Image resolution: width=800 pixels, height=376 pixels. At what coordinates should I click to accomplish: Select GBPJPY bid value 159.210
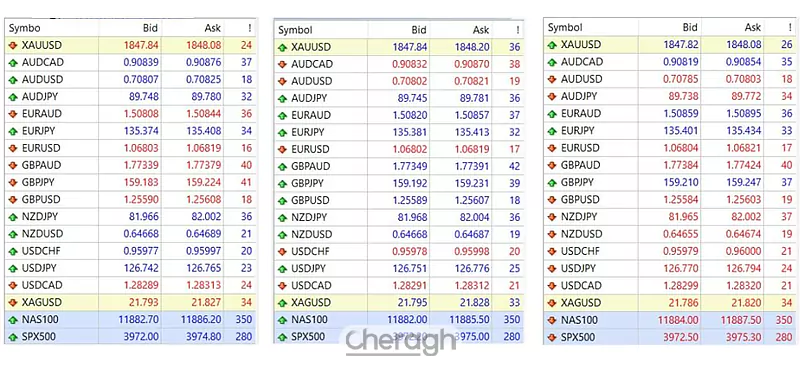pyautogui.click(x=681, y=182)
